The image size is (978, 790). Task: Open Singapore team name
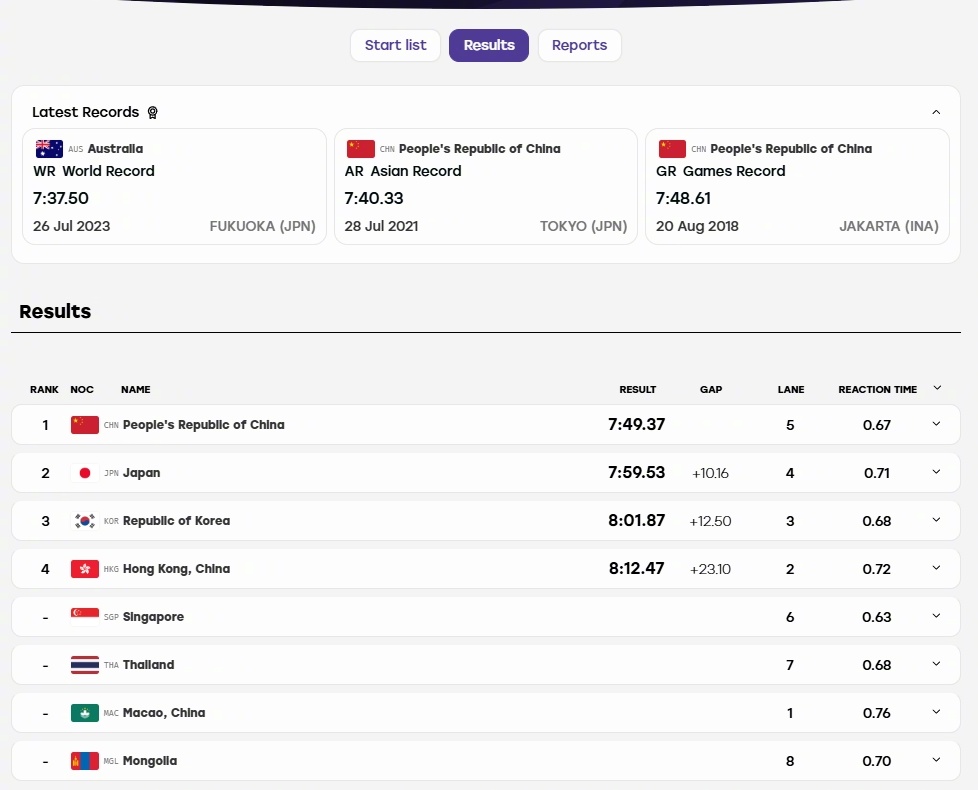tap(153, 617)
